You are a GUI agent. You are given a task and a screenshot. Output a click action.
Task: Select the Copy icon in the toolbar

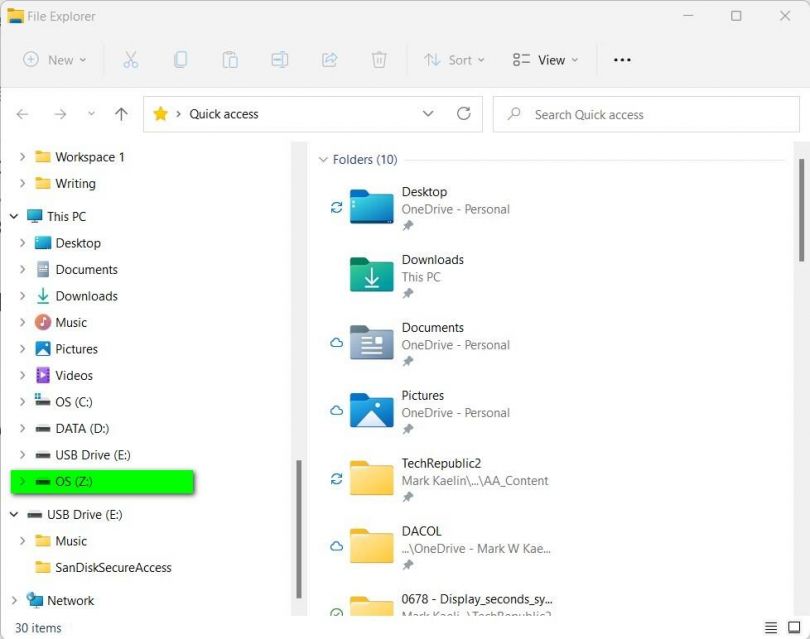180,59
